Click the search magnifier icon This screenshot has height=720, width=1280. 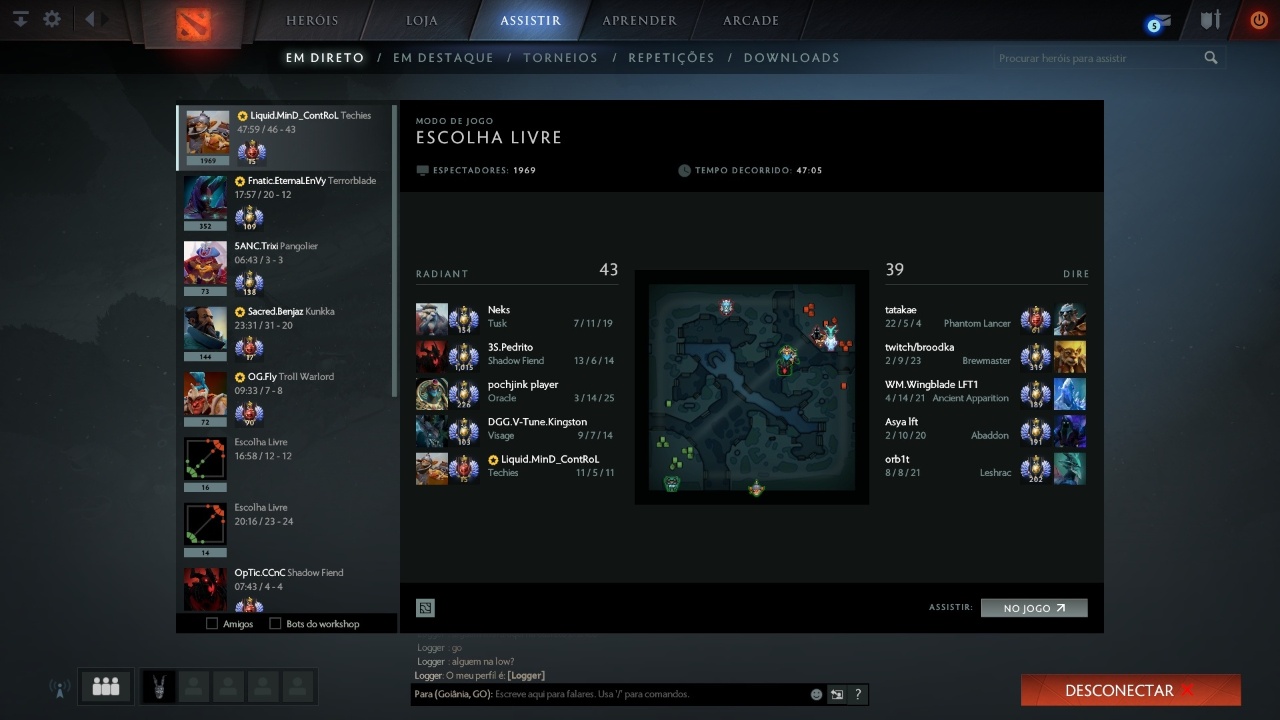1211,58
